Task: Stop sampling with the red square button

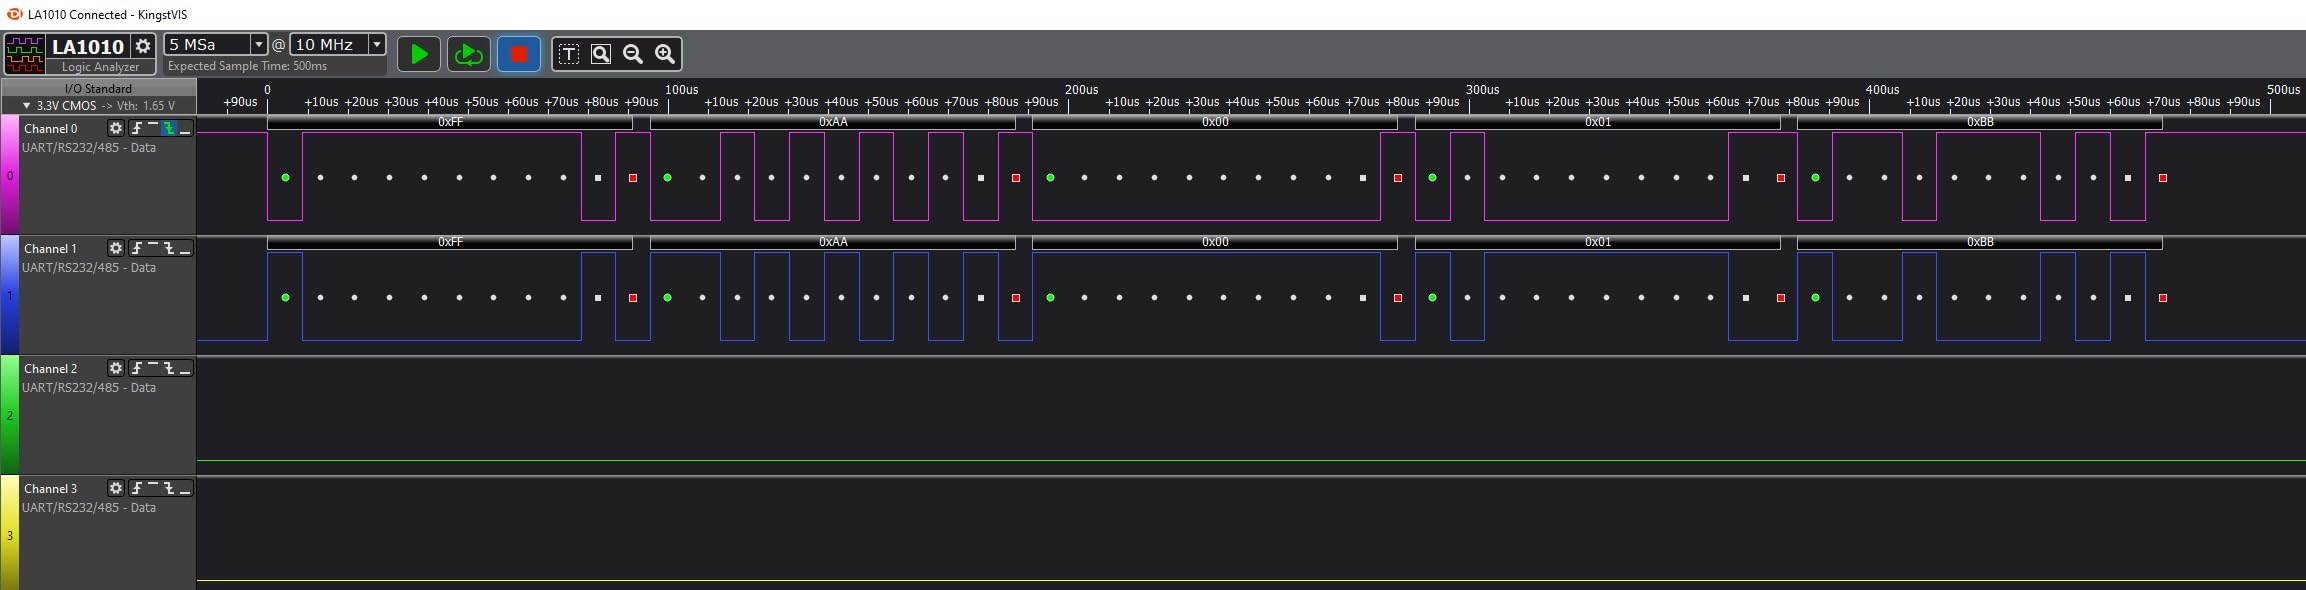Action: coord(519,54)
